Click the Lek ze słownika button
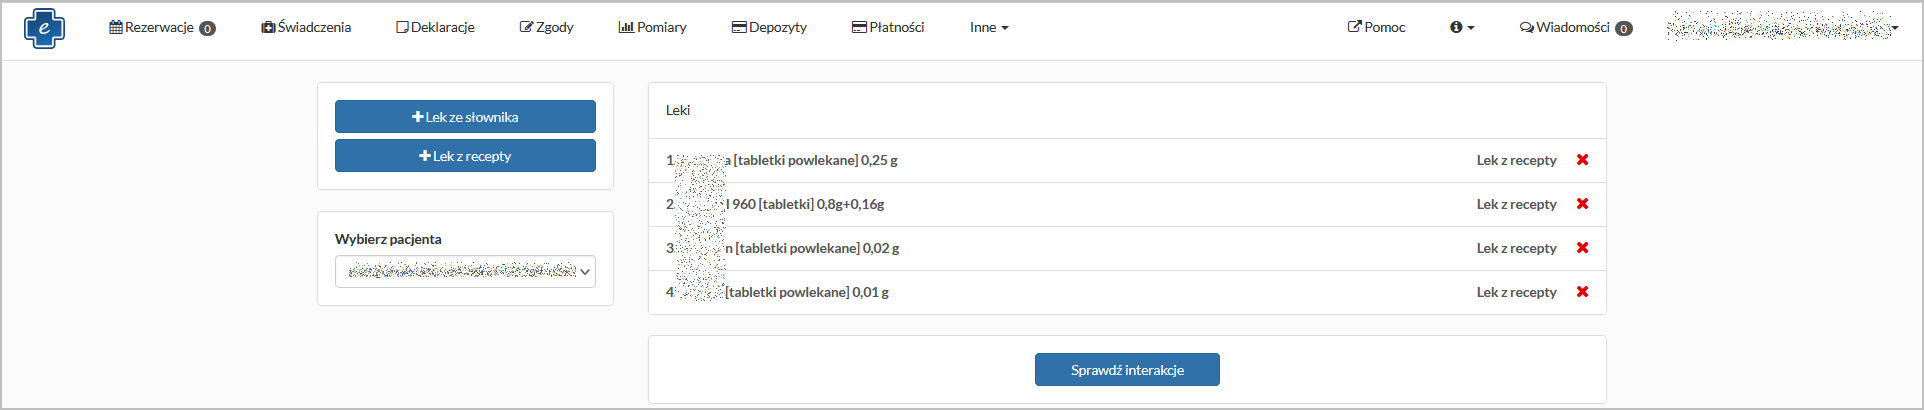The image size is (1924, 410). pos(465,117)
